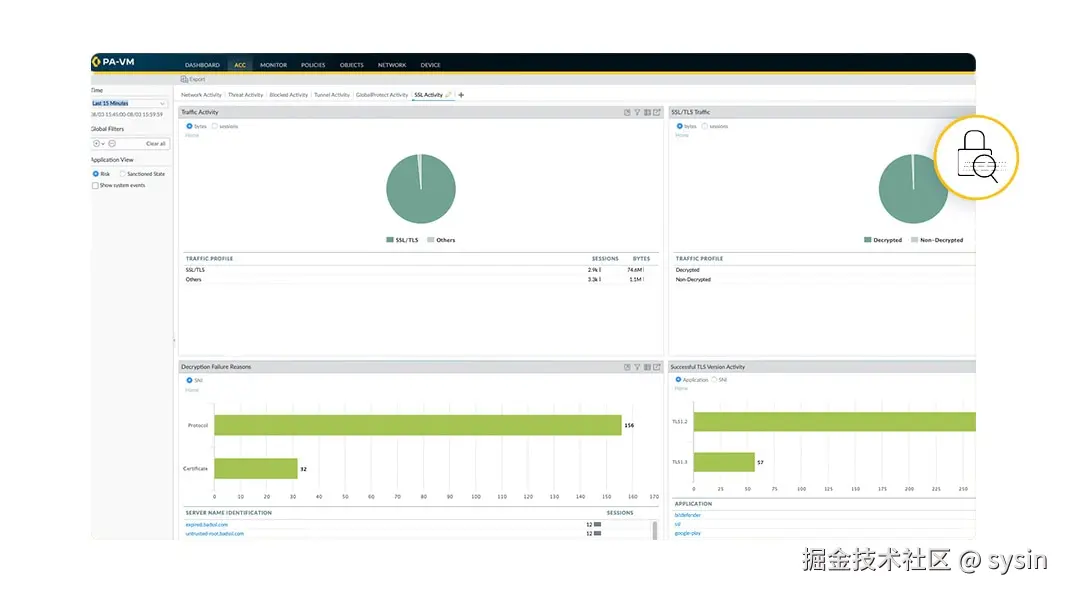
Task: Click the server name table scrollbar
Action: [x=655, y=530]
